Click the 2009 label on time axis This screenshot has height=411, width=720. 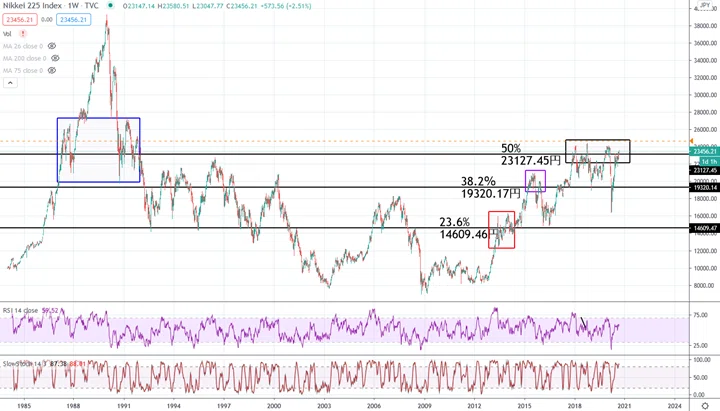point(424,406)
